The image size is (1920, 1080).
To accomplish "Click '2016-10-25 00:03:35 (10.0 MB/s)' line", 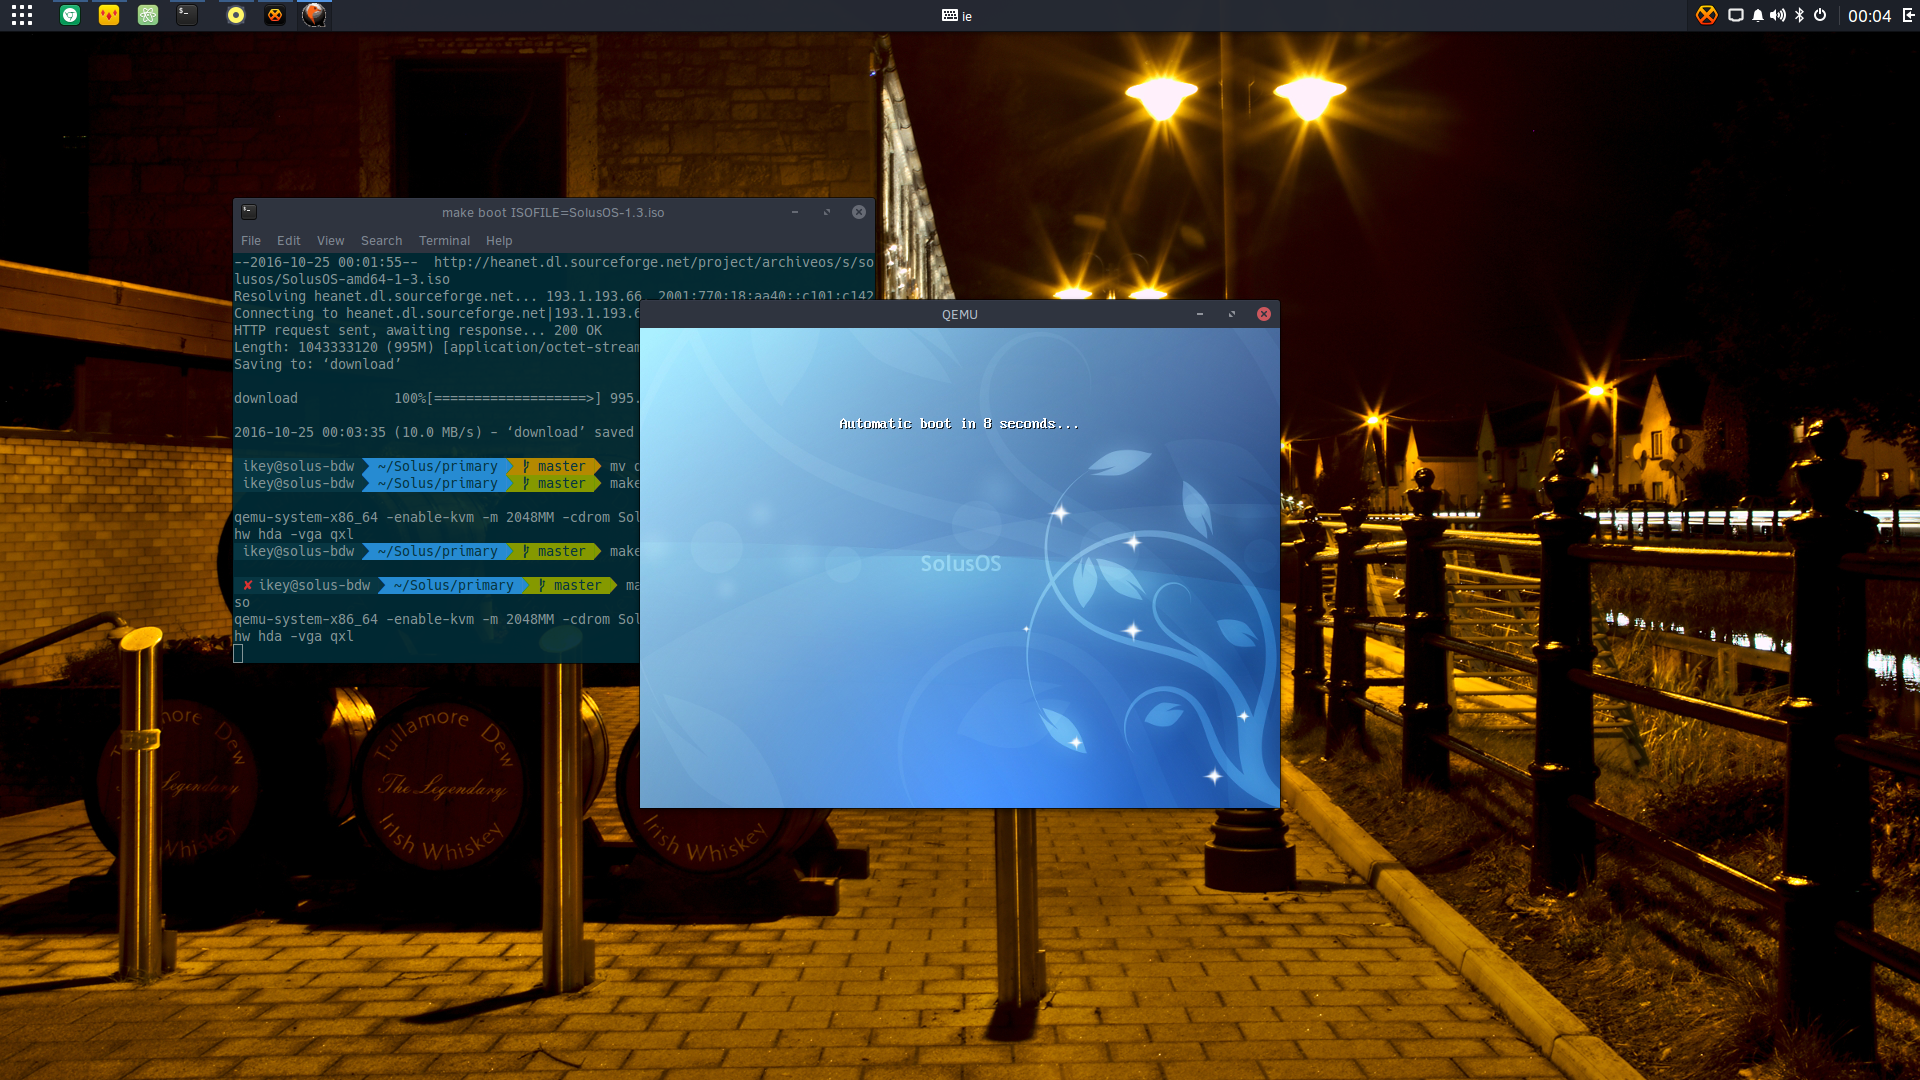I will coord(433,433).
